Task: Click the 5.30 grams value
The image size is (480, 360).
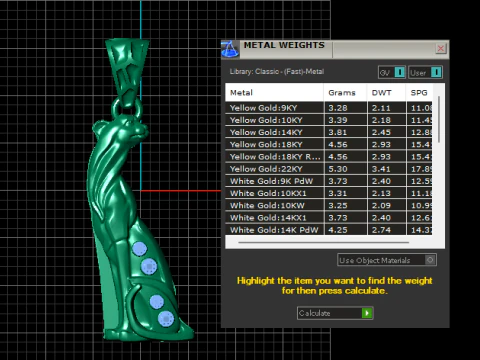Action: (338, 169)
